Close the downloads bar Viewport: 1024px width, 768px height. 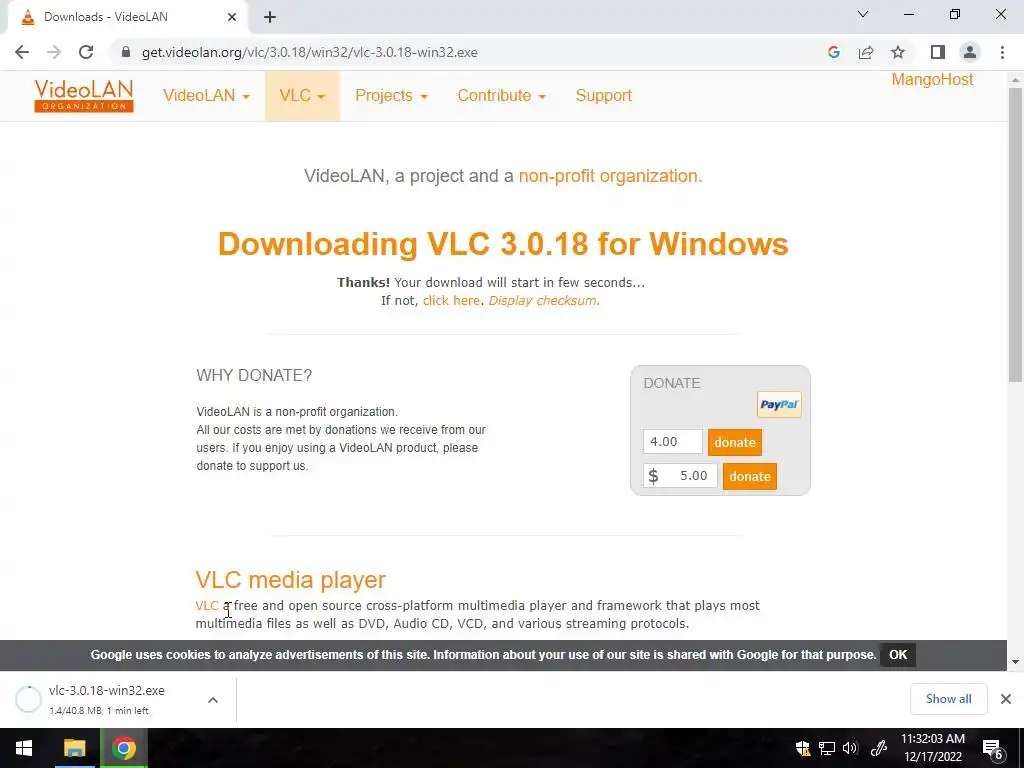click(1006, 699)
